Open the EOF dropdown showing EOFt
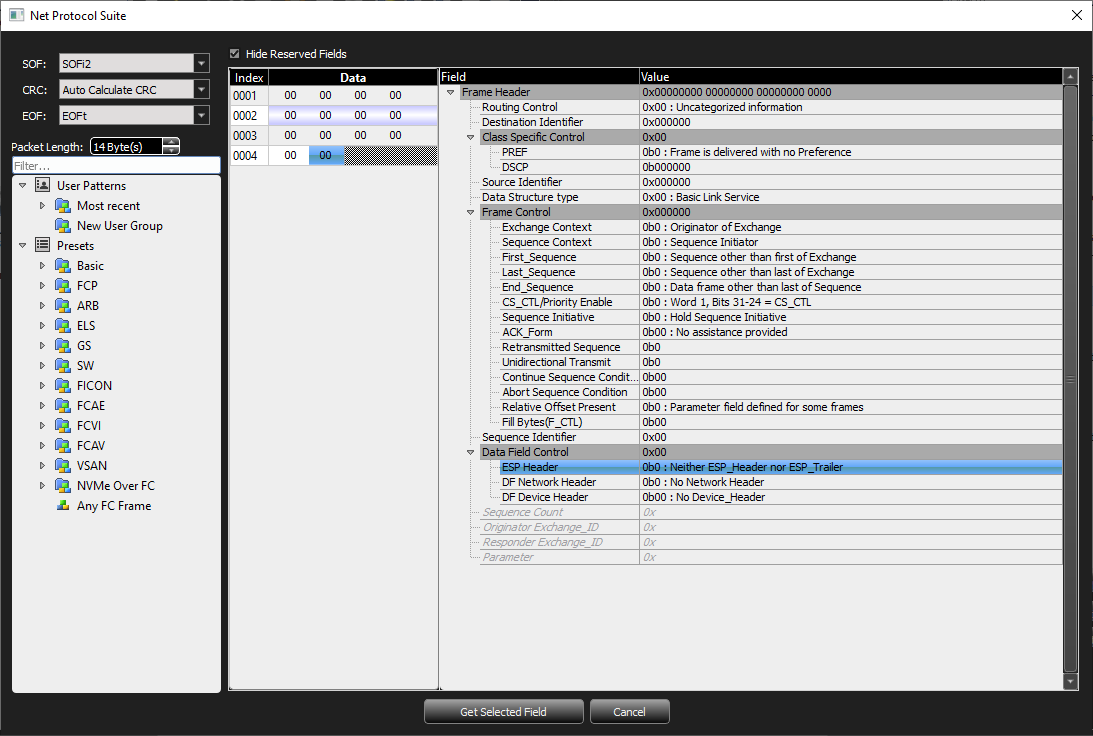Image resolution: width=1093 pixels, height=736 pixels. (x=134, y=116)
